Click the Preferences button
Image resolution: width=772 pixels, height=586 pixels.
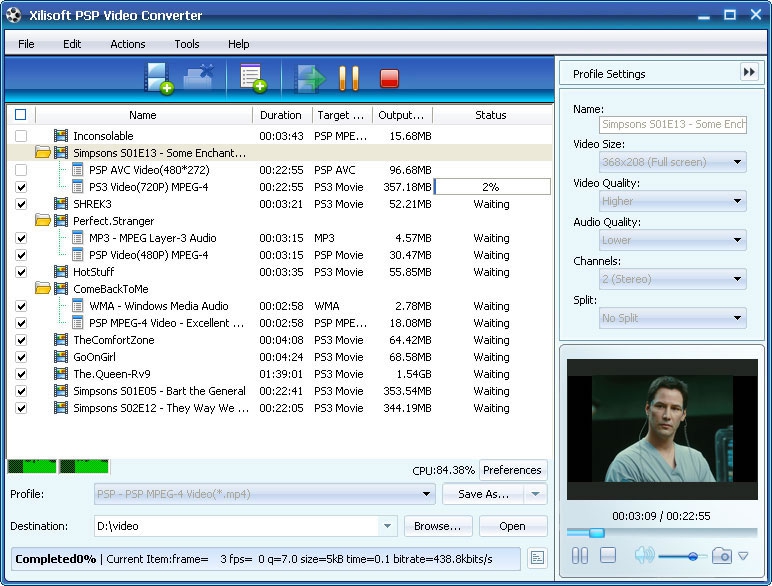(512, 470)
